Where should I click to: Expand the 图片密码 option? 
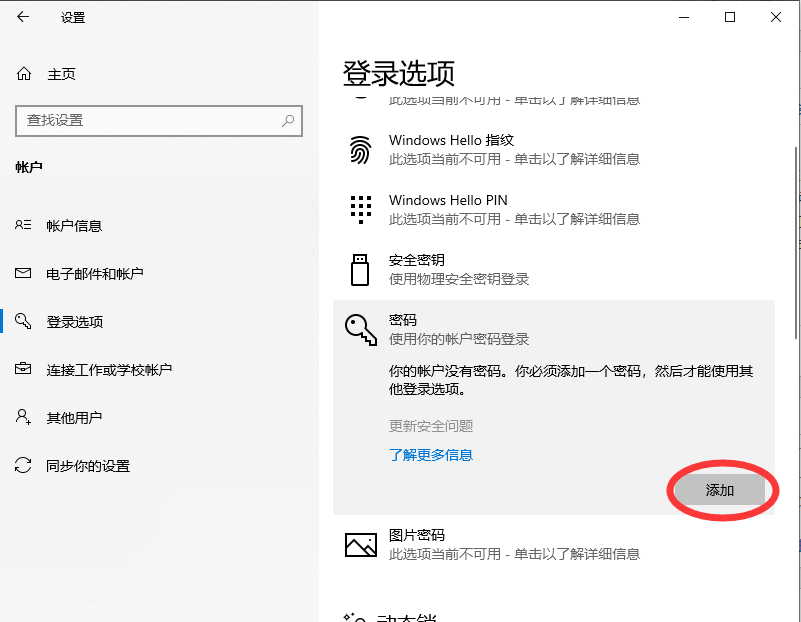(554, 544)
